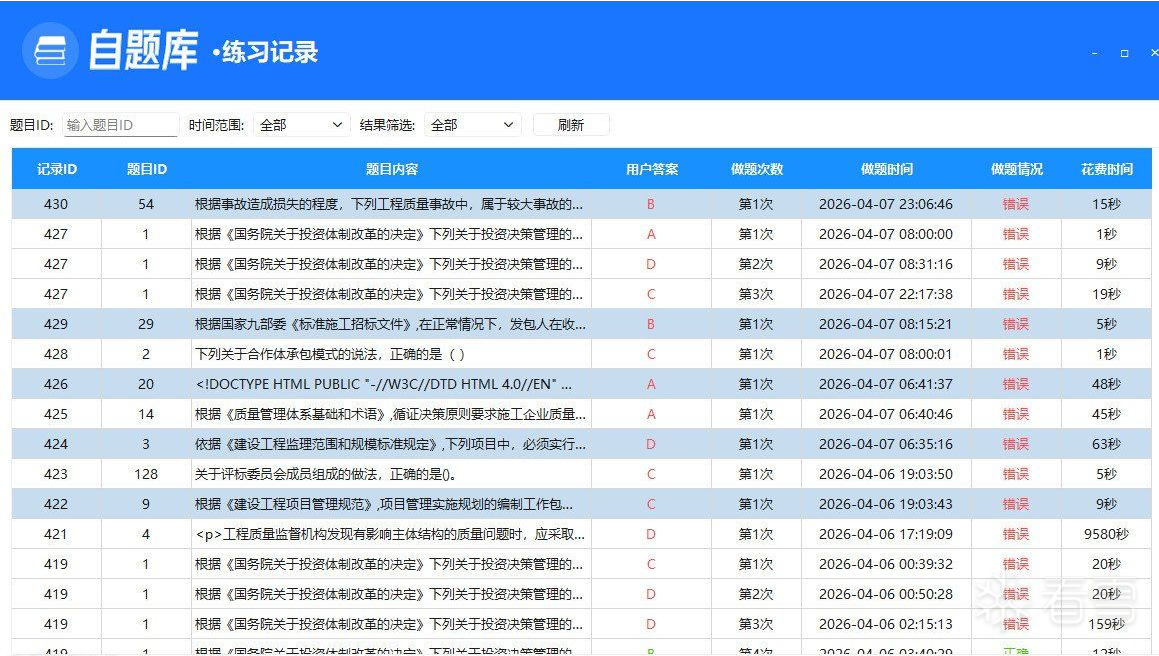Click the 用户答案 column header
This screenshot has height=656, width=1159.
pos(651,169)
